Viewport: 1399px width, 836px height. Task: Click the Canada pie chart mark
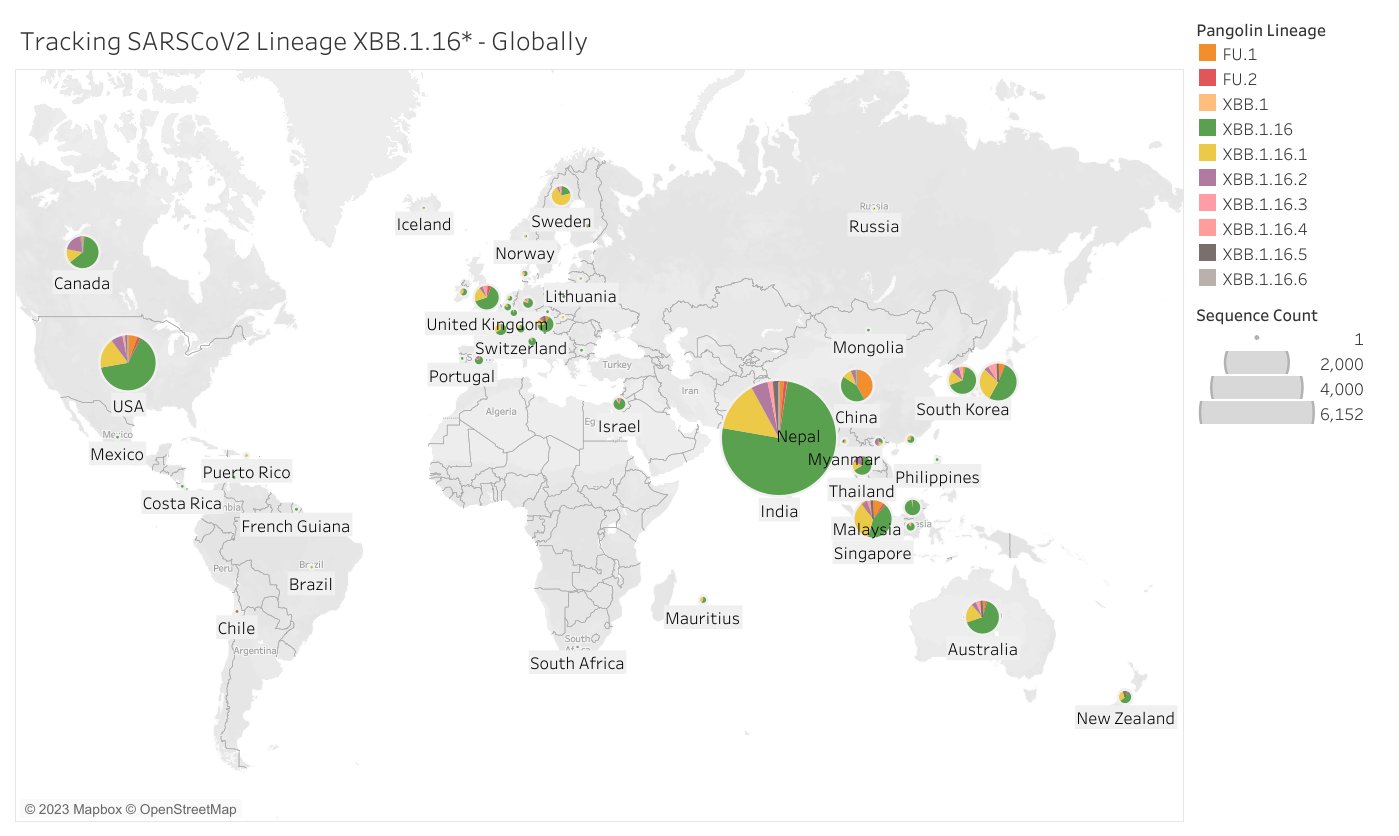(x=81, y=252)
